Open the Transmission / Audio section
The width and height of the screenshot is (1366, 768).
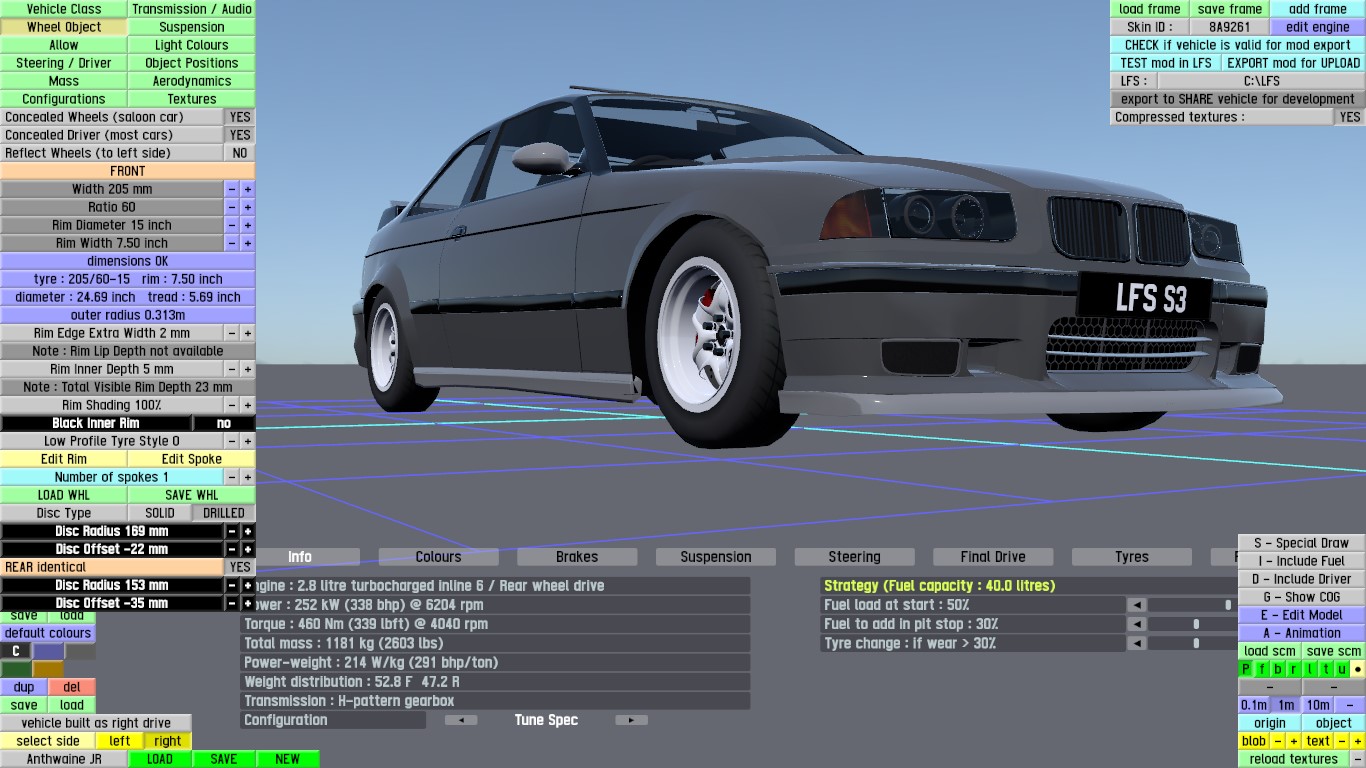click(x=192, y=9)
